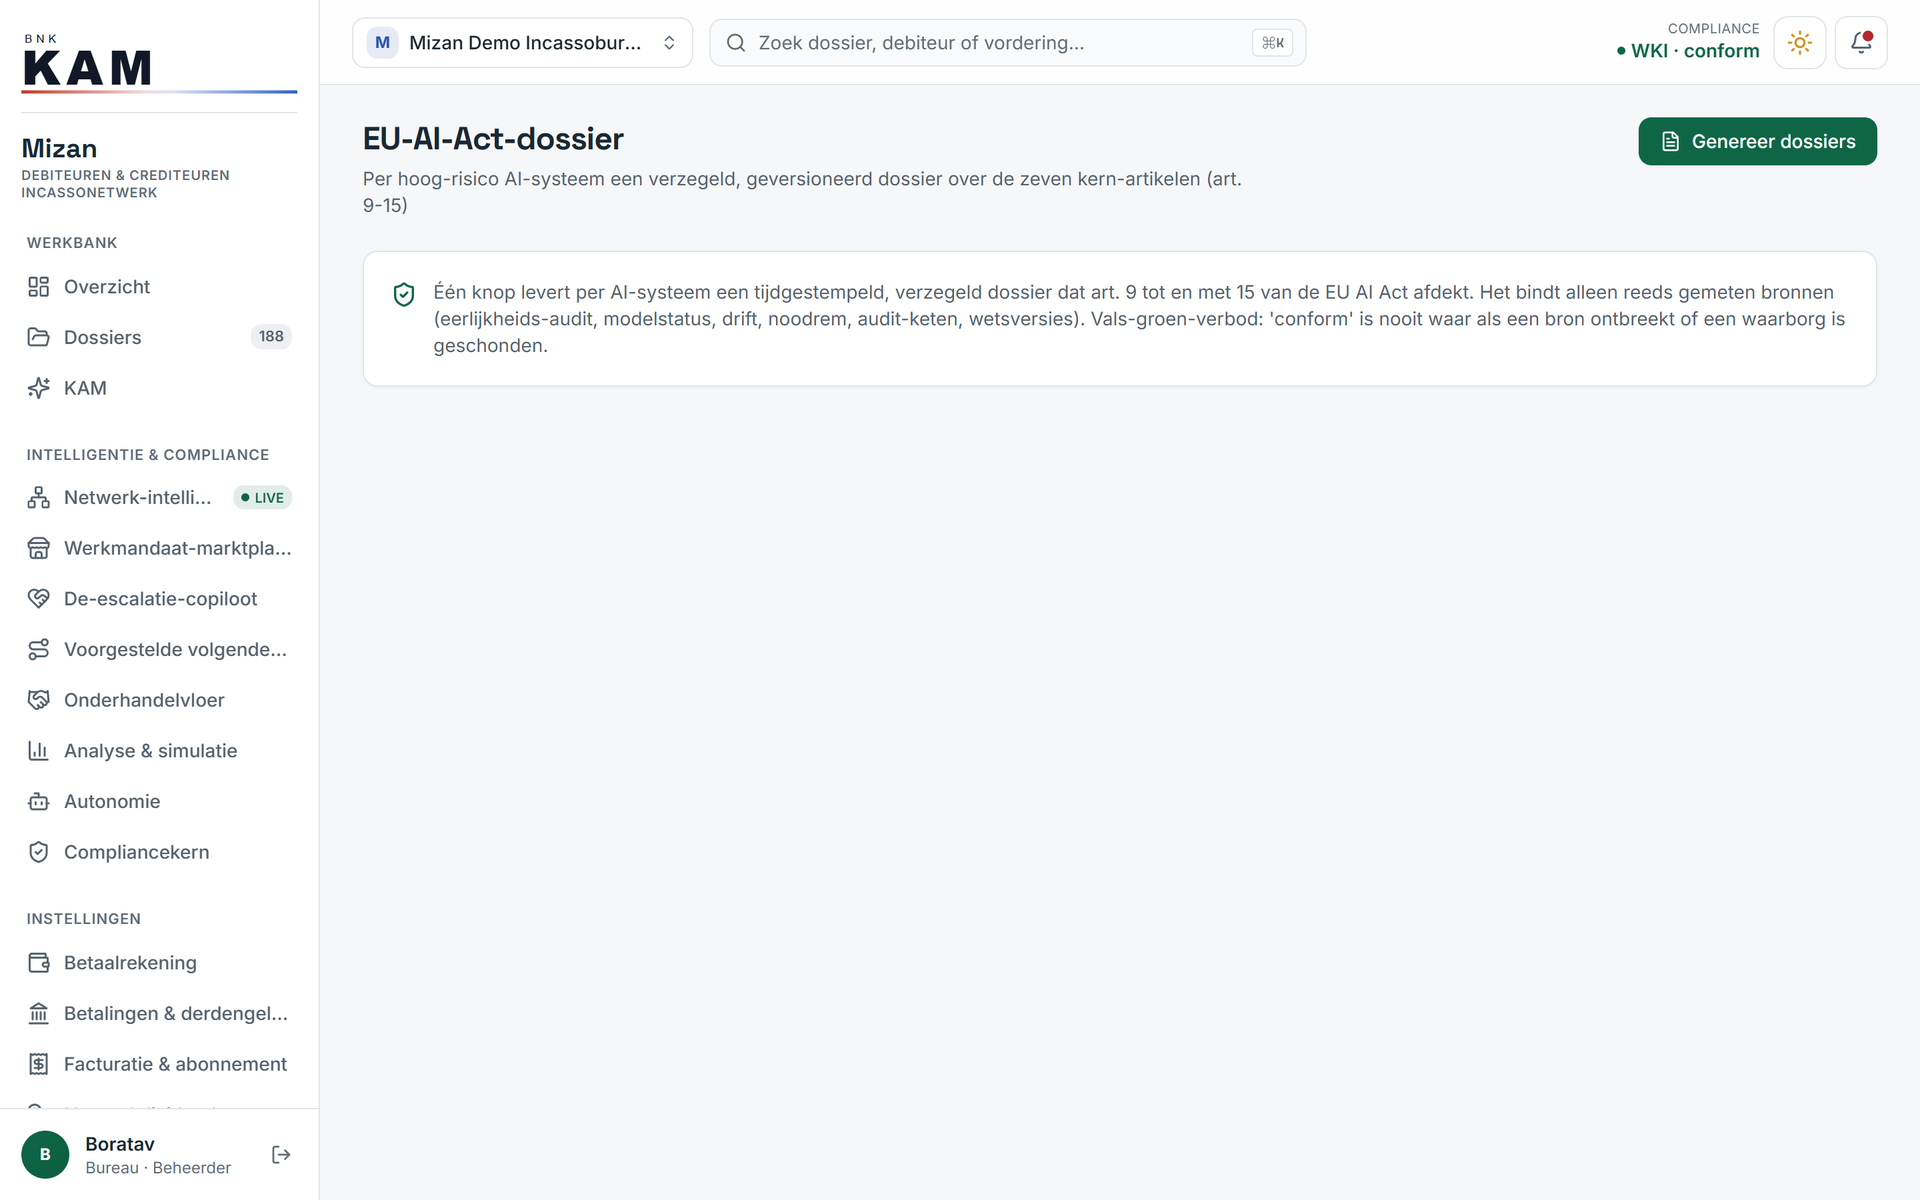Open the De-escalatie-copiloot menu item
1920x1200 pixels.
(159, 599)
